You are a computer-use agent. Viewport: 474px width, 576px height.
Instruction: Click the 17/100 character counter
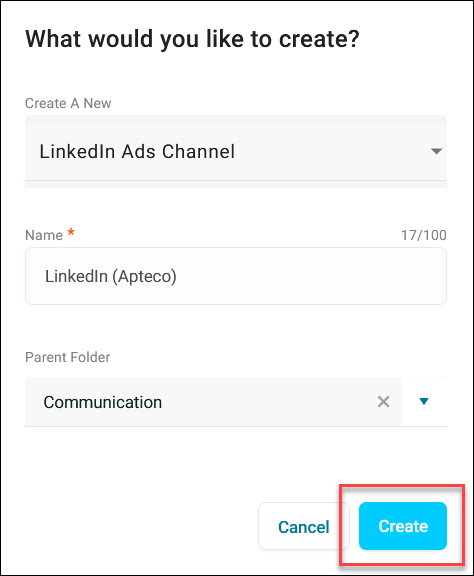click(x=424, y=235)
